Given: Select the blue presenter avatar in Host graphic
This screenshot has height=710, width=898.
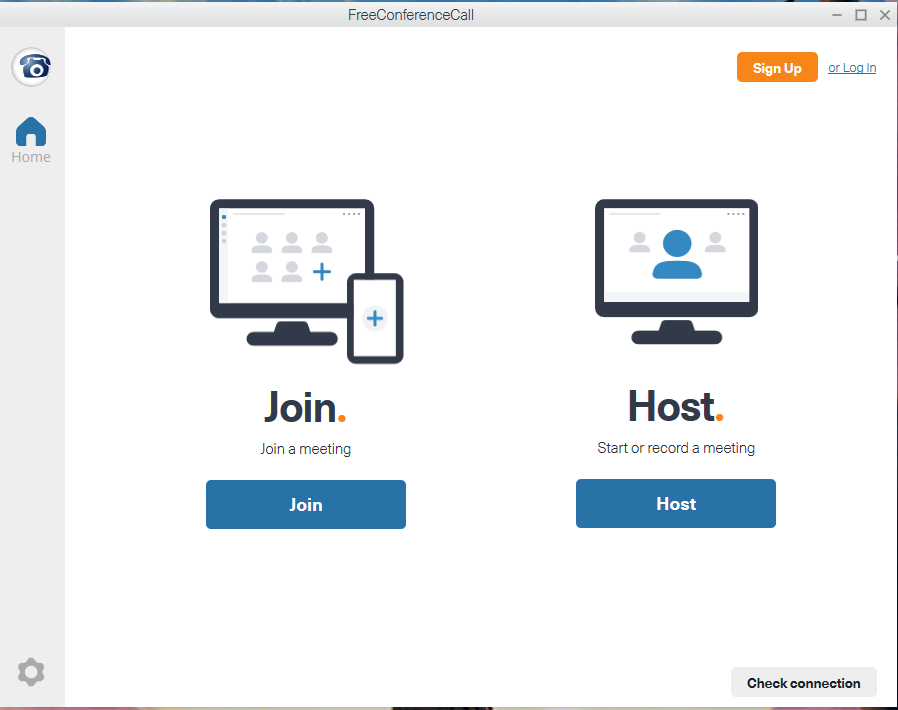Looking at the screenshot, I should coord(677,254).
